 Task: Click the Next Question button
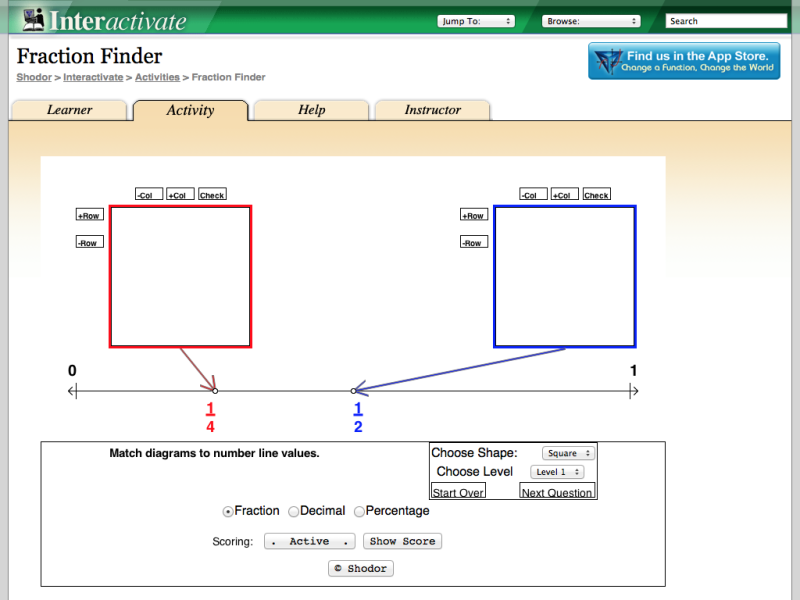pos(556,492)
